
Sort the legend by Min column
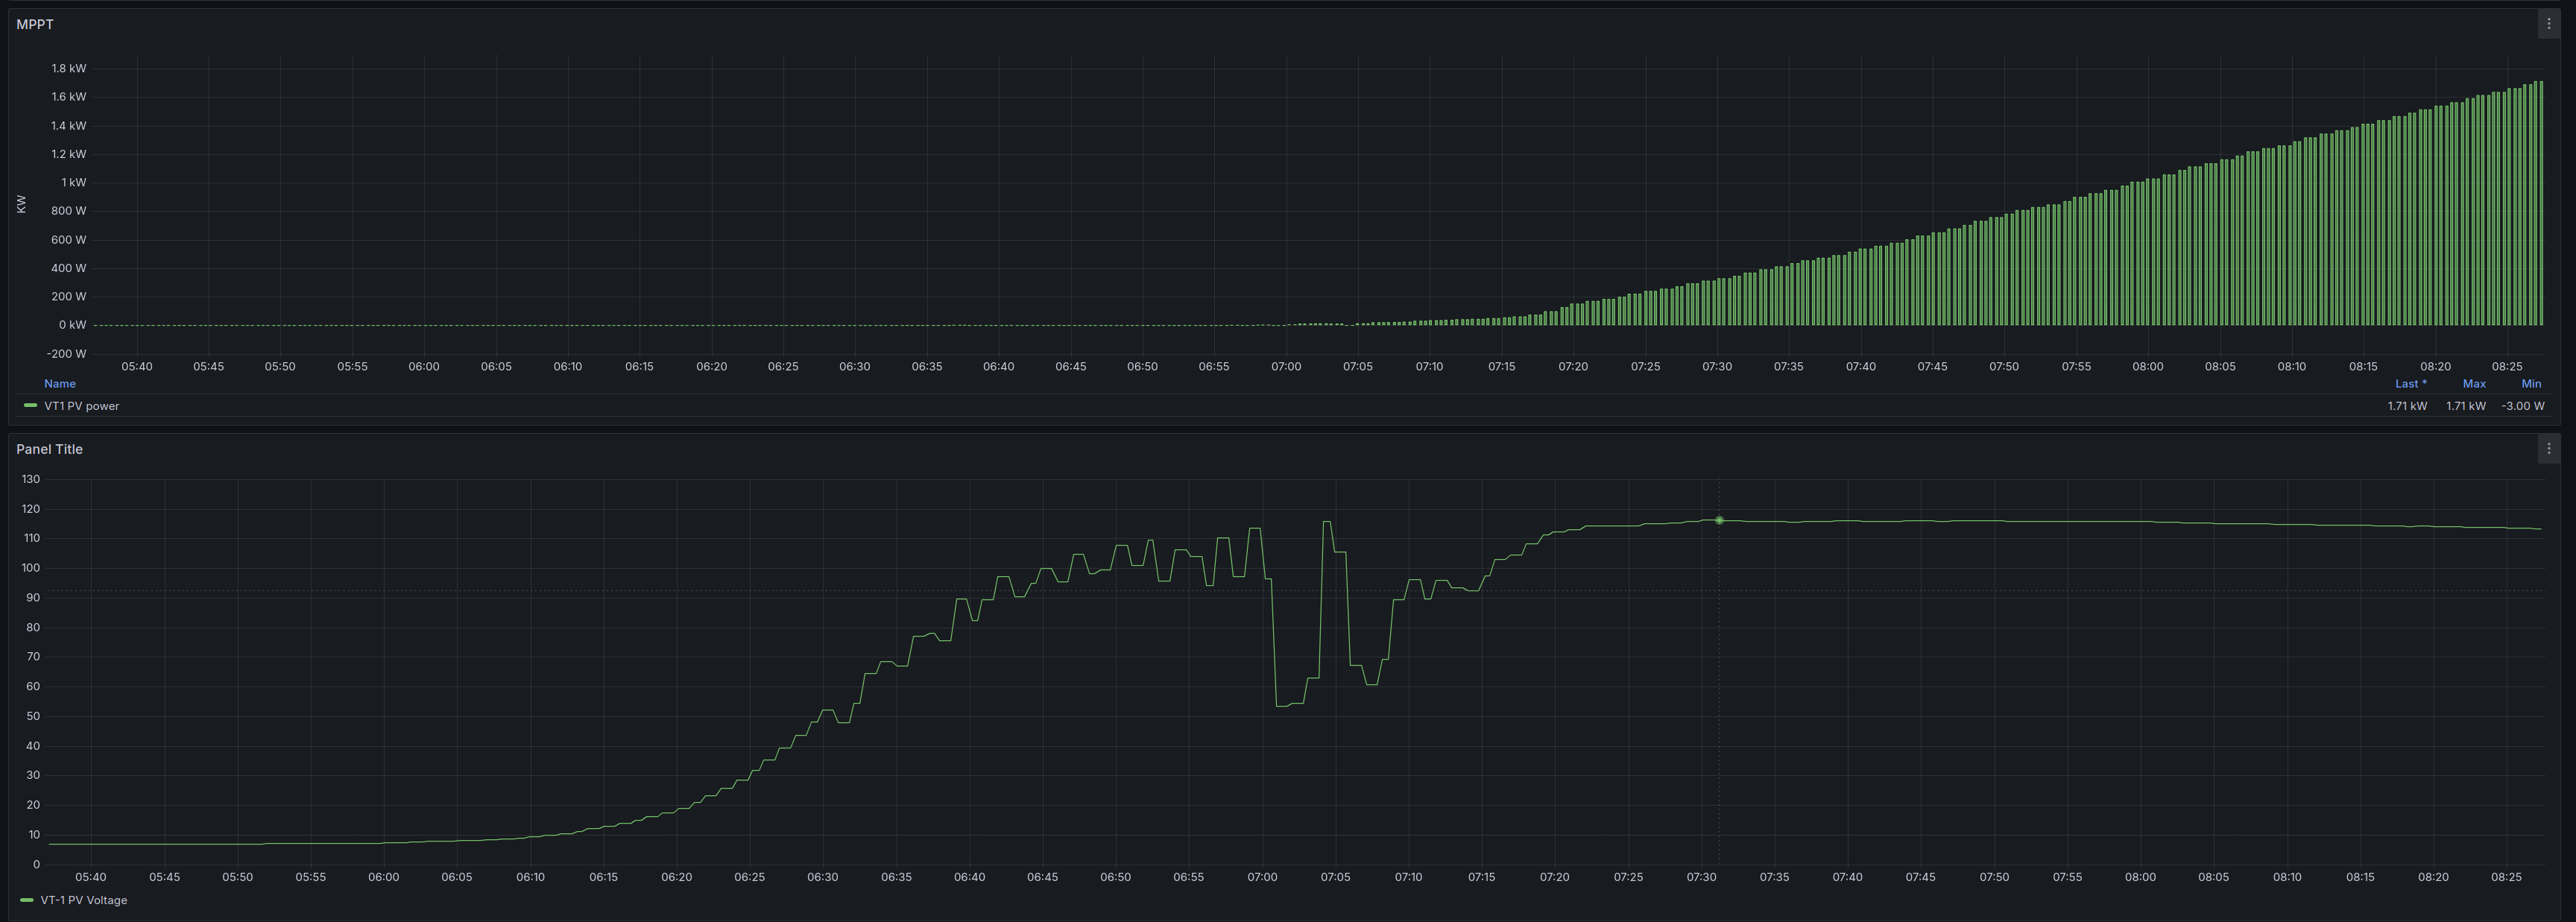[x=2531, y=384]
